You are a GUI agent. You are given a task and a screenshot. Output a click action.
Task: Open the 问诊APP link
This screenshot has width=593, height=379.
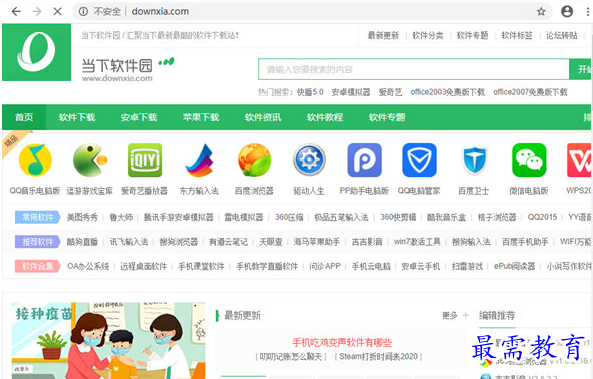(325, 266)
